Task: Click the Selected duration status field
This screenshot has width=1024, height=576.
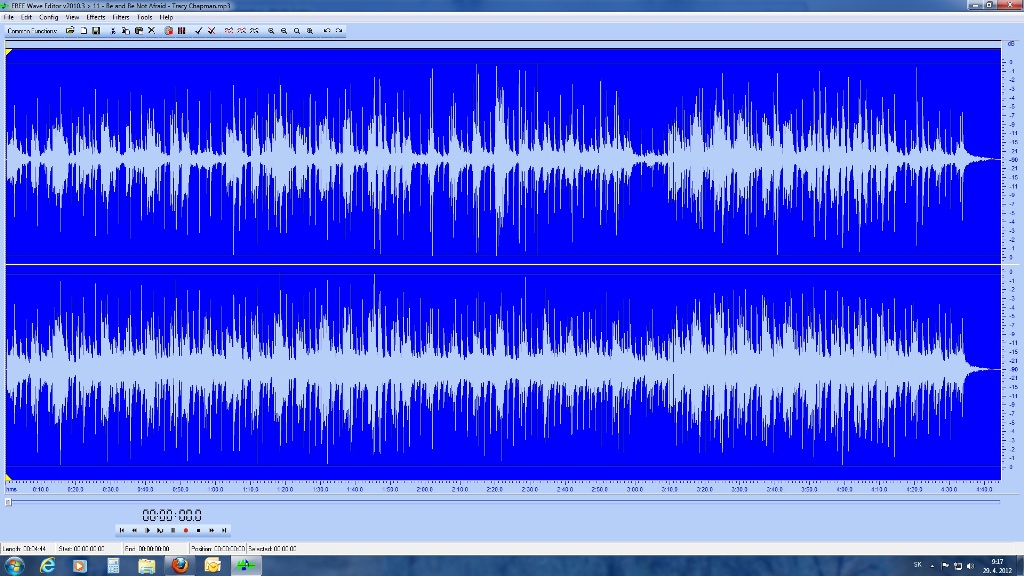Action: click(x=272, y=549)
